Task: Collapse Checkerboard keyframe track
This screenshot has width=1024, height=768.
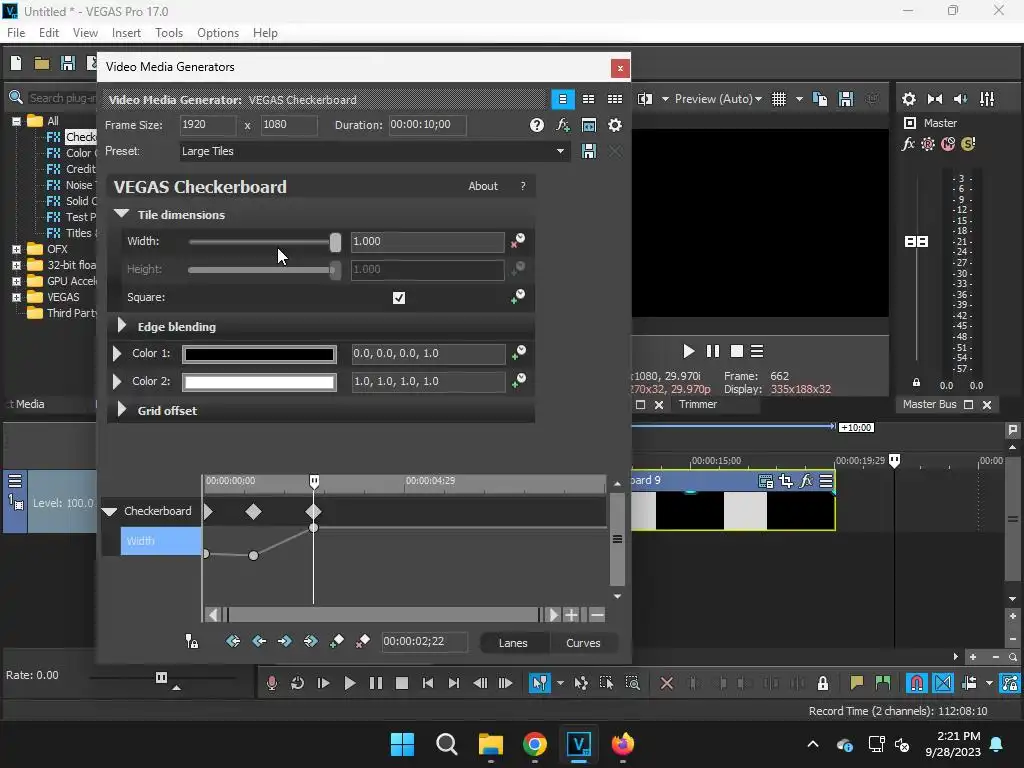Action: pyautogui.click(x=110, y=511)
